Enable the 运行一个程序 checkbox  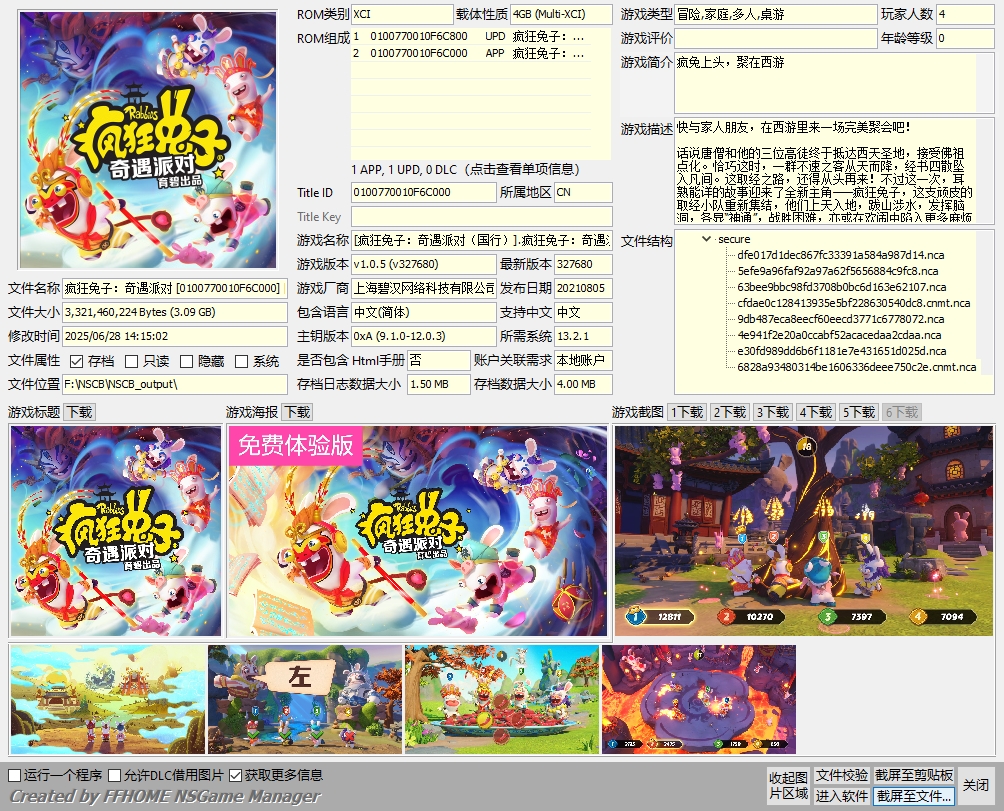(15, 775)
